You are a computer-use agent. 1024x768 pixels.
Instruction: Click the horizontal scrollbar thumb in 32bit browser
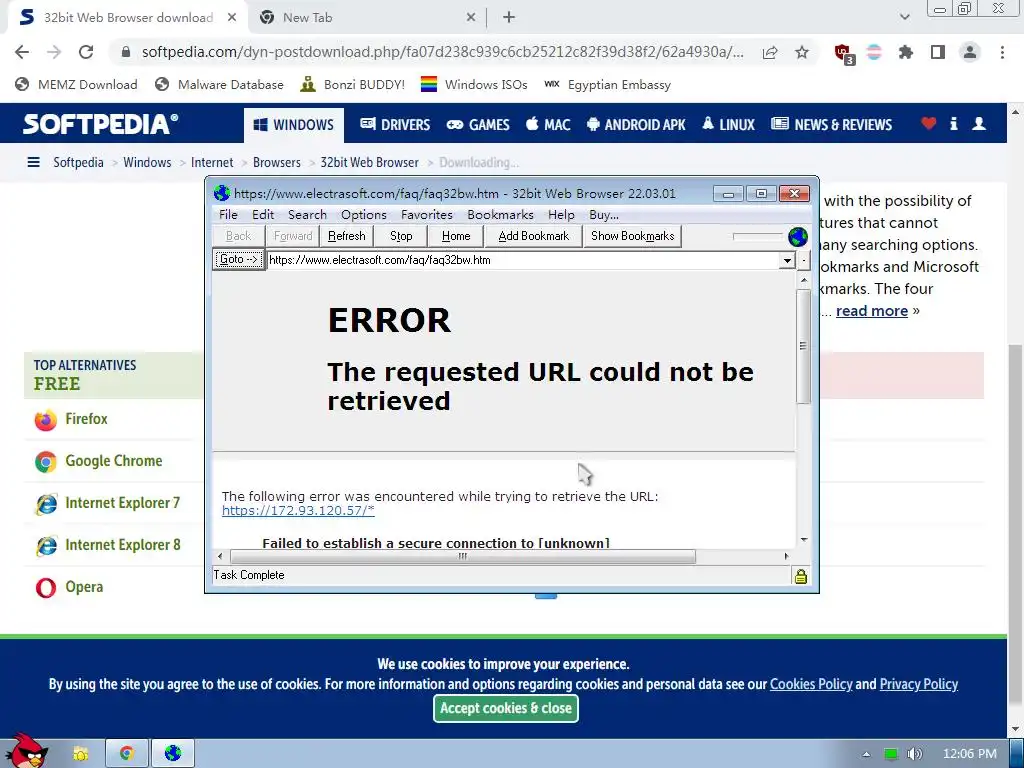click(462, 556)
